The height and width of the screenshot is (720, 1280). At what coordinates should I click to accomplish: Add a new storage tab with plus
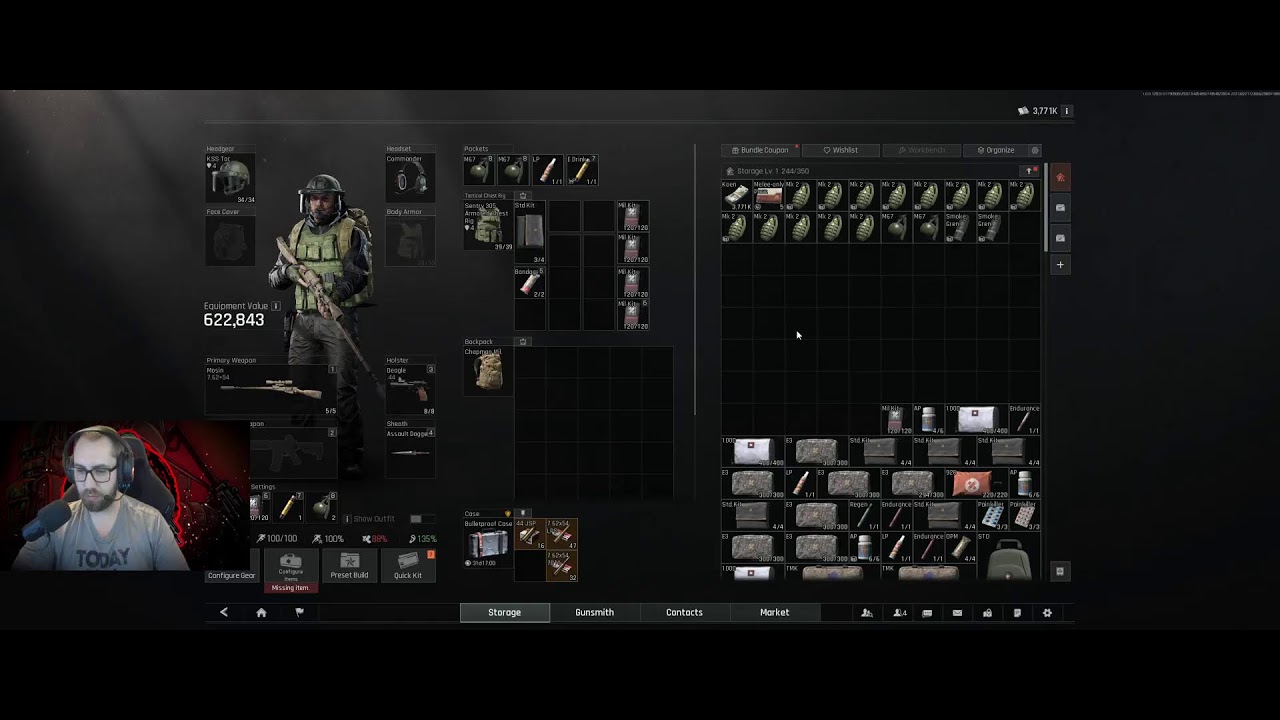pyautogui.click(x=1060, y=265)
